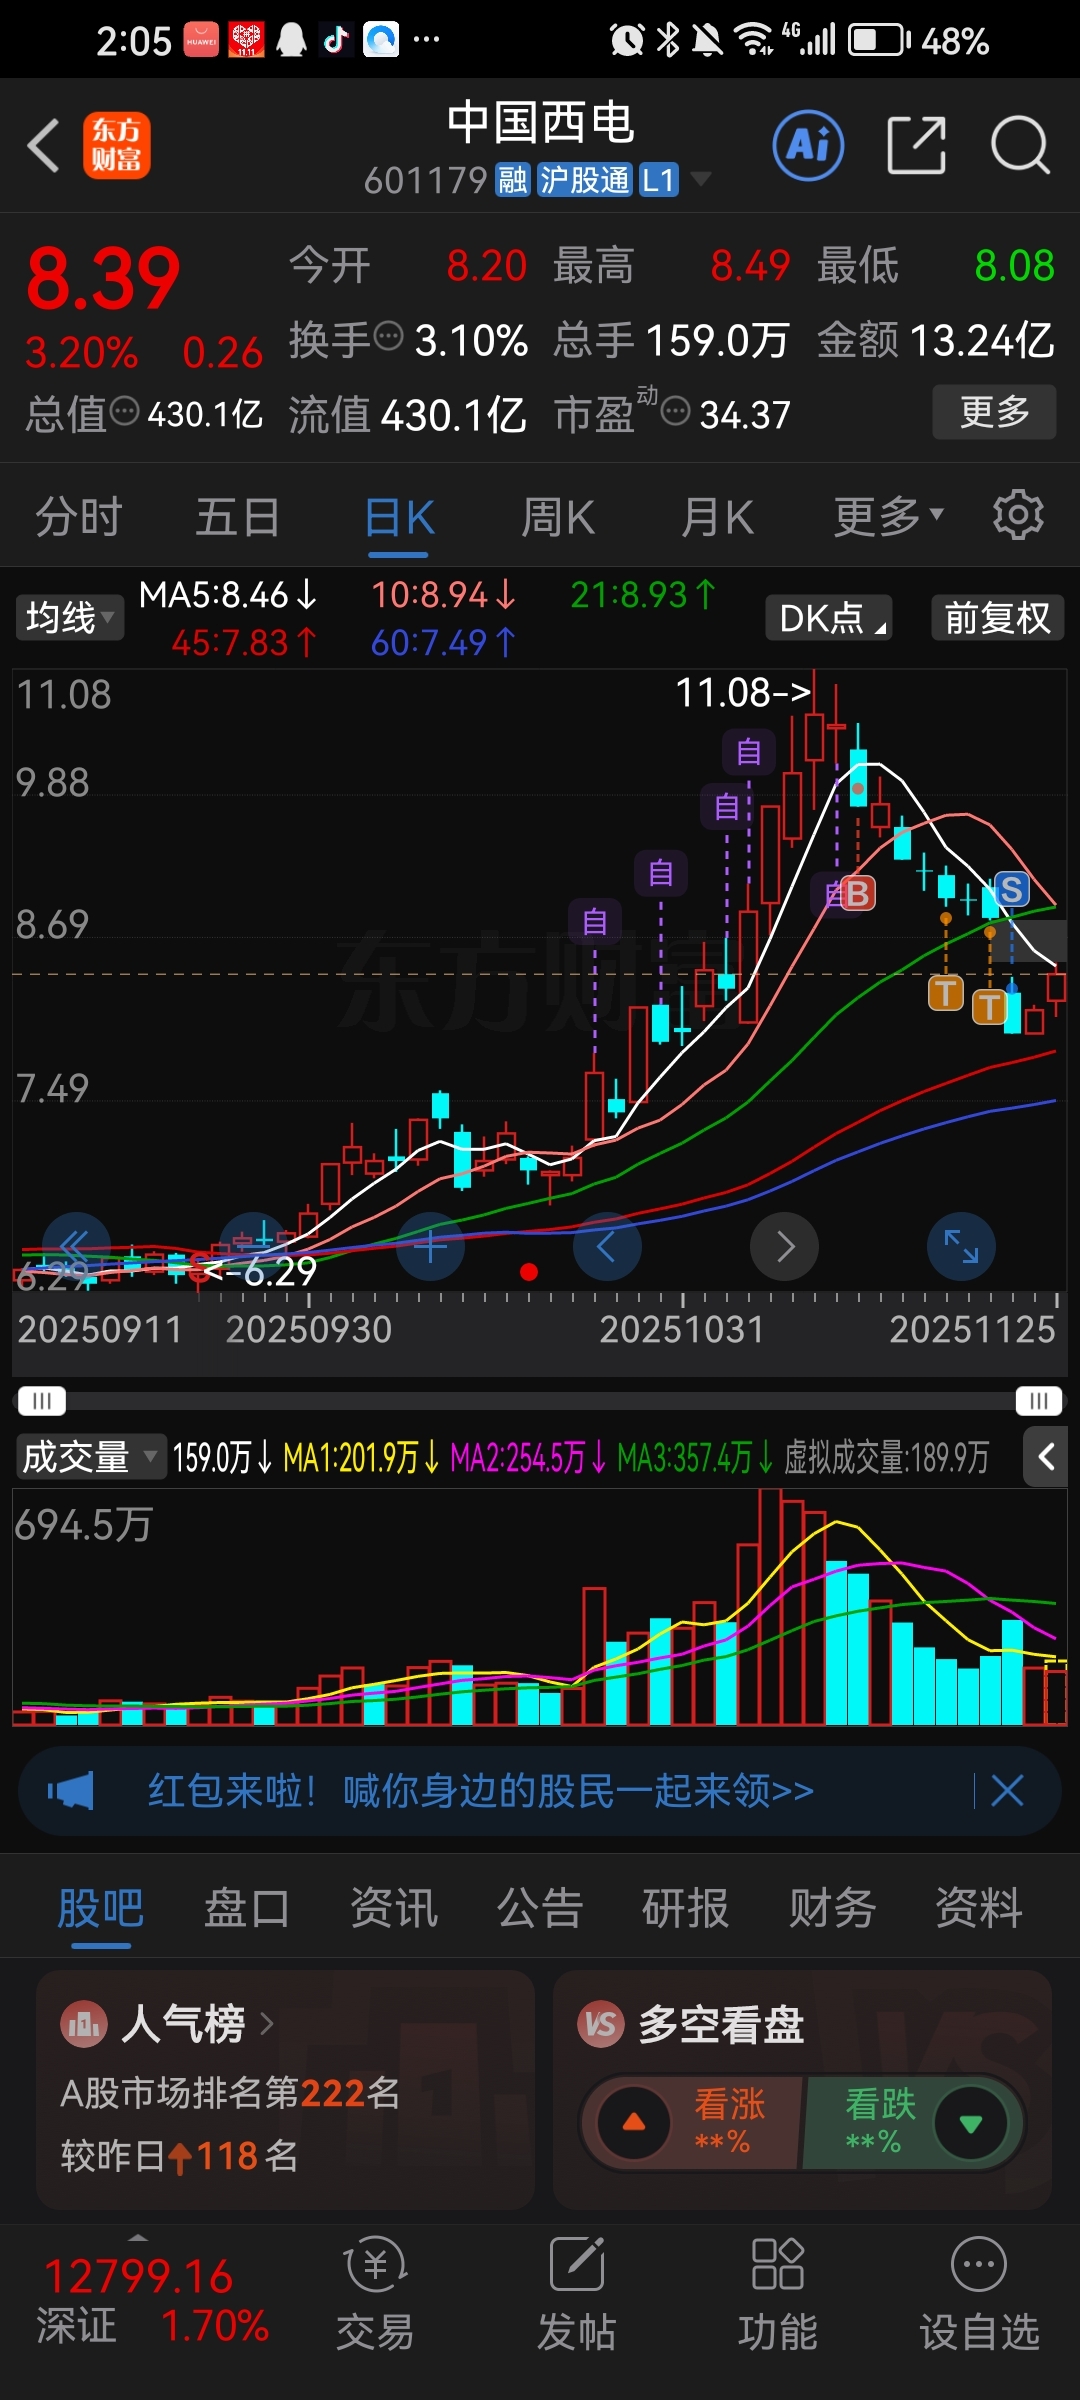Expand the 深证 index bar arrow

[x=138, y=2237]
